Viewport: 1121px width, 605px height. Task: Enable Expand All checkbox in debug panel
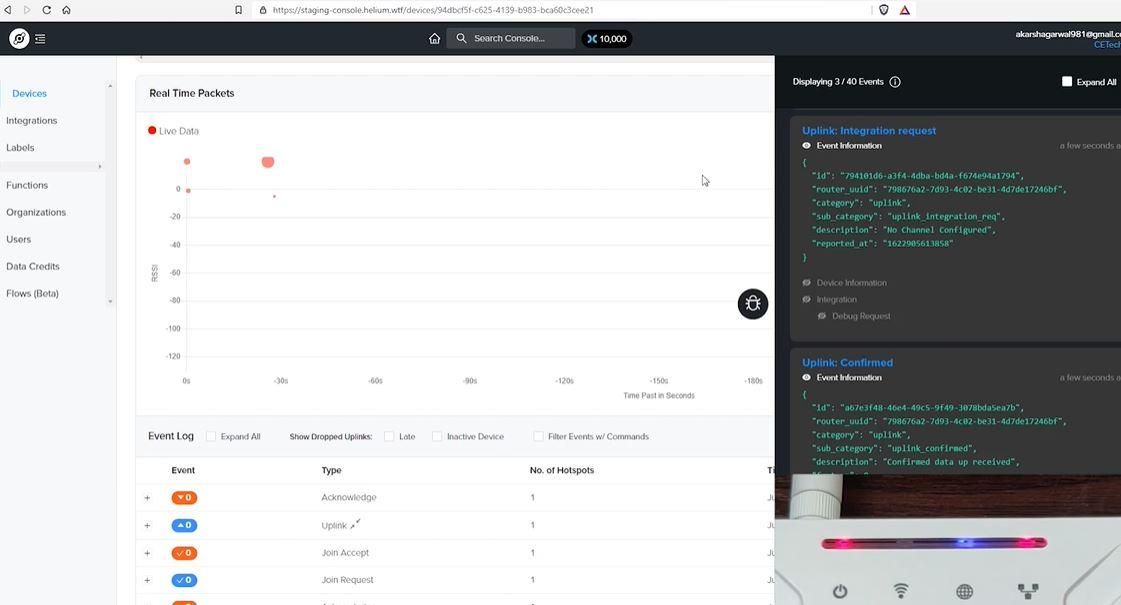(x=1067, y=82)
